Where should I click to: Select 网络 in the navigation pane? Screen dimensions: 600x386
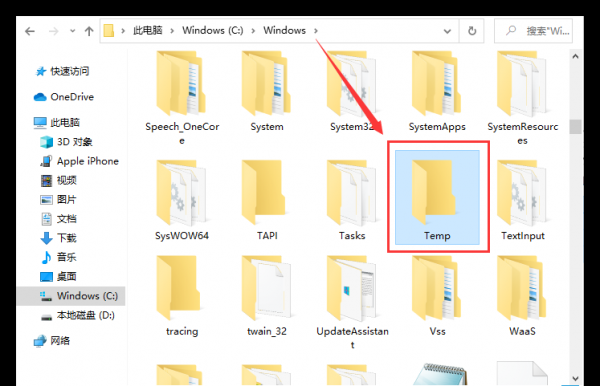[x=52, y=340]
